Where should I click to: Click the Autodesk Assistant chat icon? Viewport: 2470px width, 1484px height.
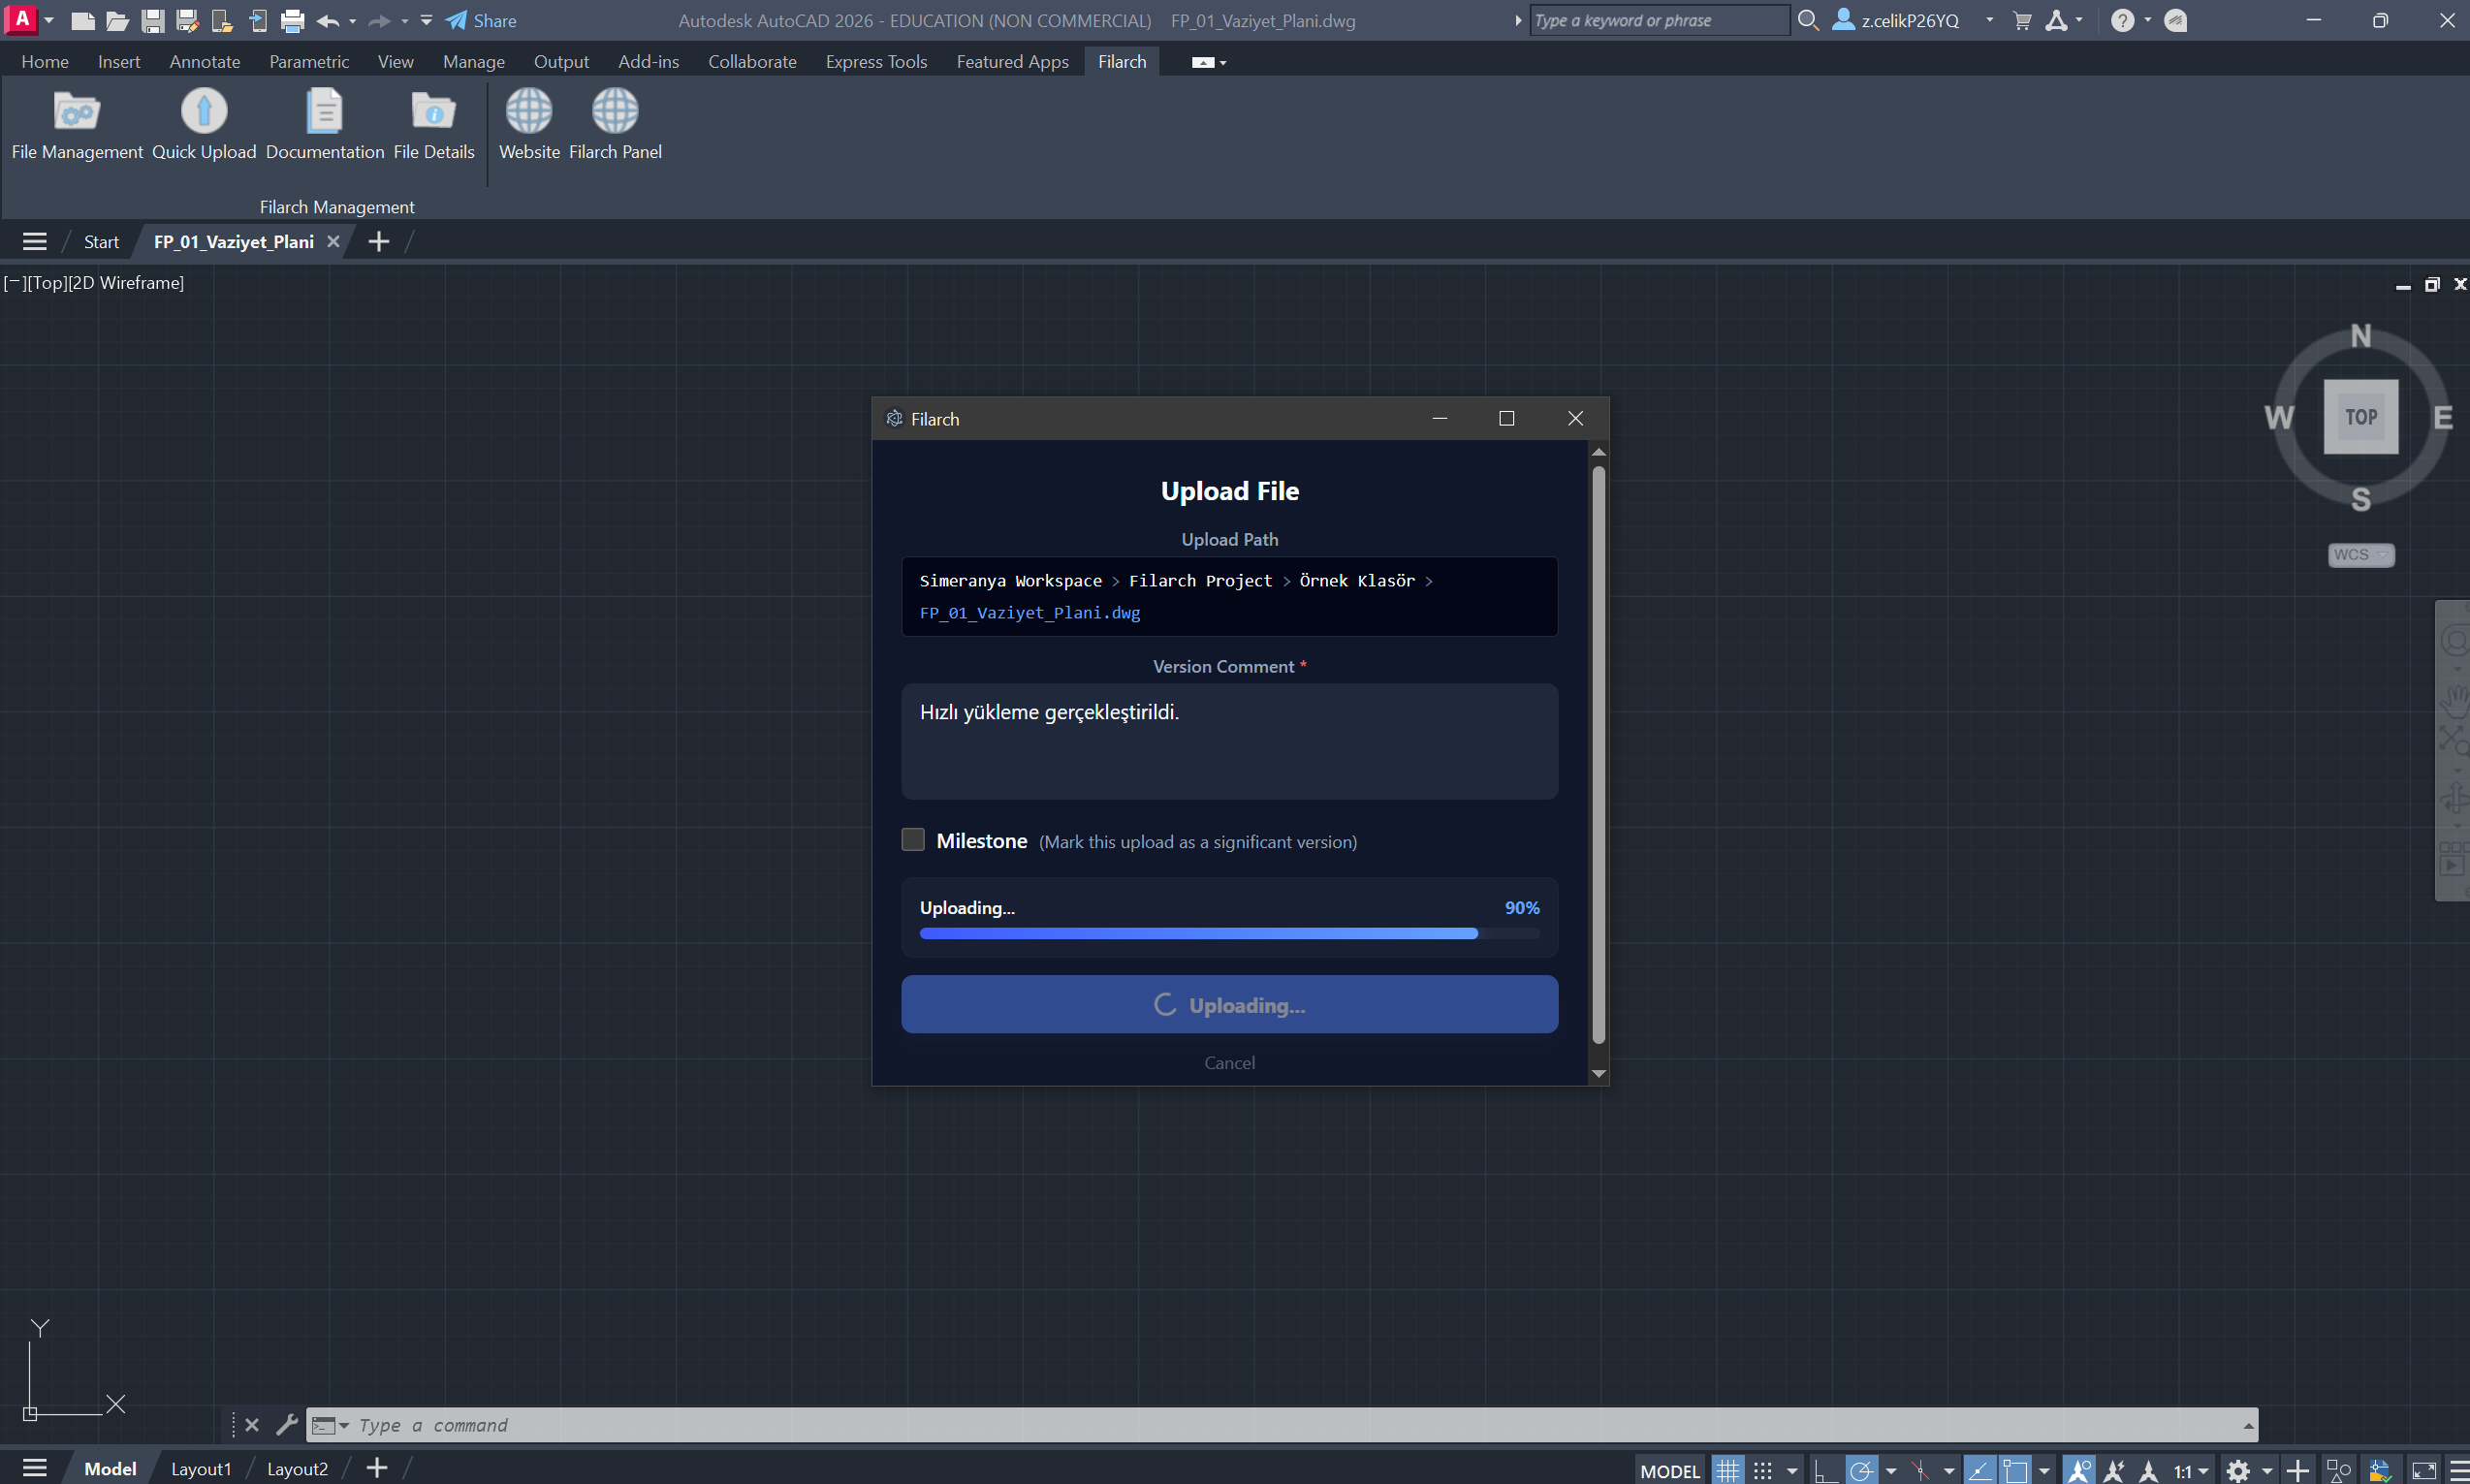tap(2176, 20)
